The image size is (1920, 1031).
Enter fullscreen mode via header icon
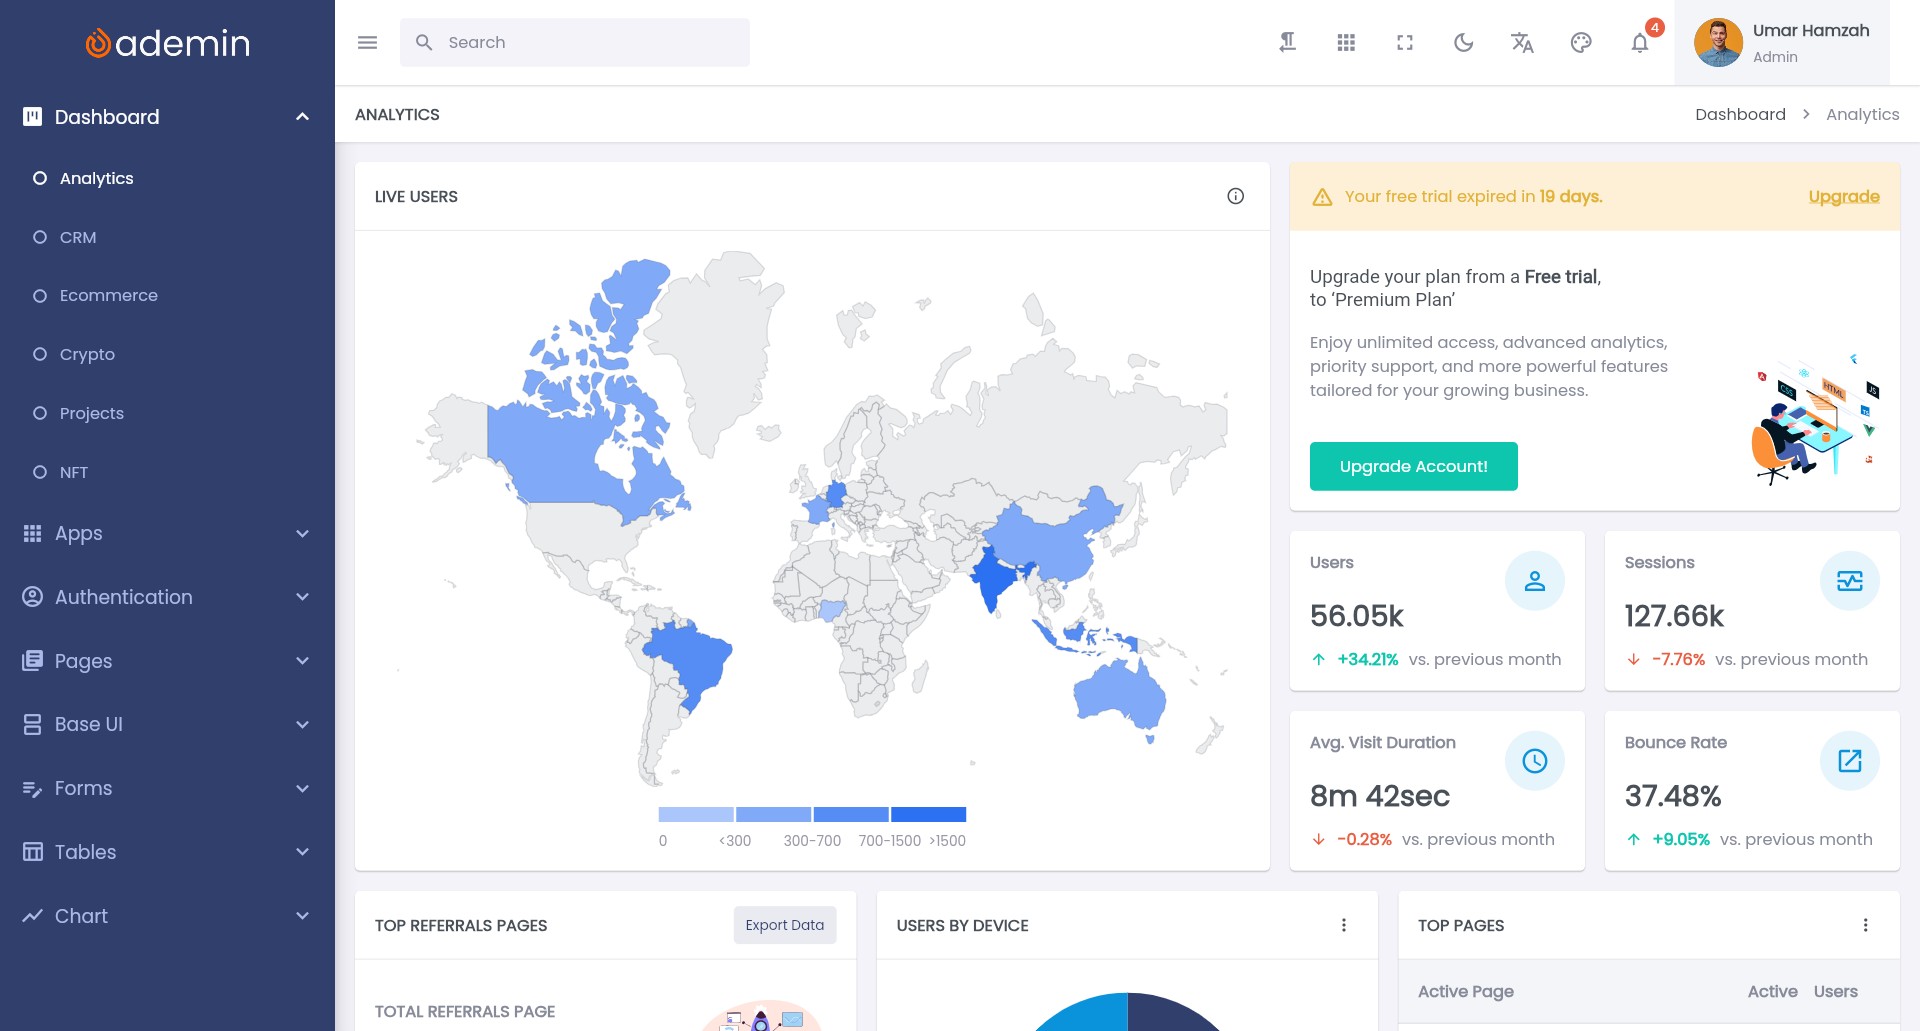pyautogui.click(x=1405, y=43)
